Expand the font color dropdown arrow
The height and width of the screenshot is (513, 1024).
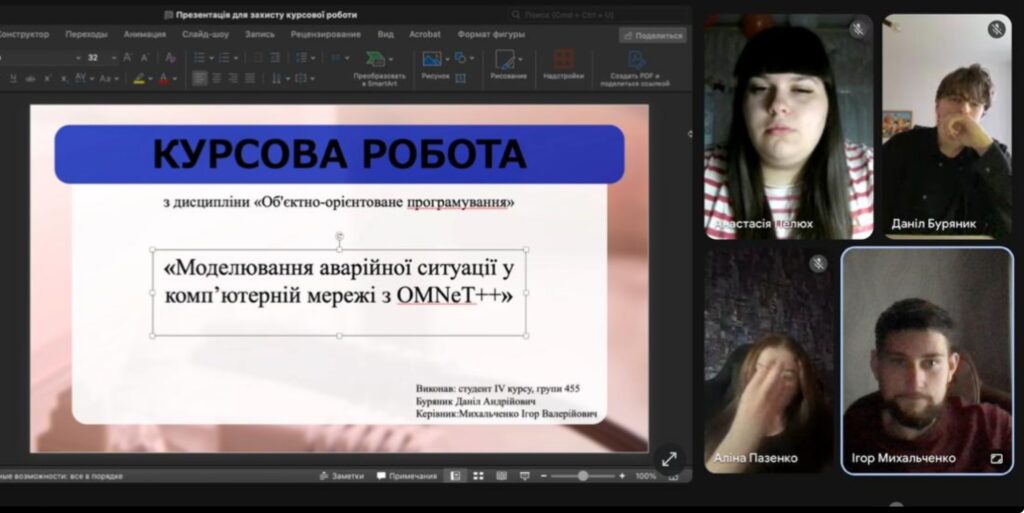coord(177,79)
